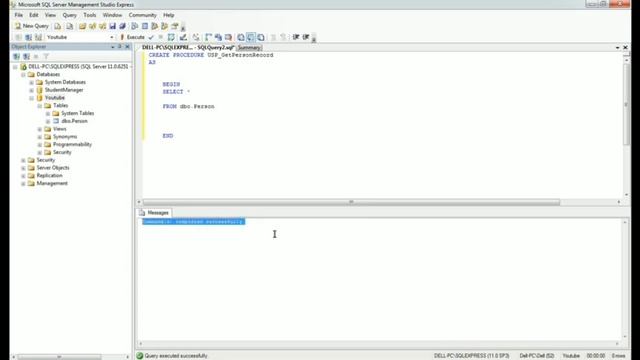
Task: Select Synonyms folder in tree
Action: click(x=65, y=137)
